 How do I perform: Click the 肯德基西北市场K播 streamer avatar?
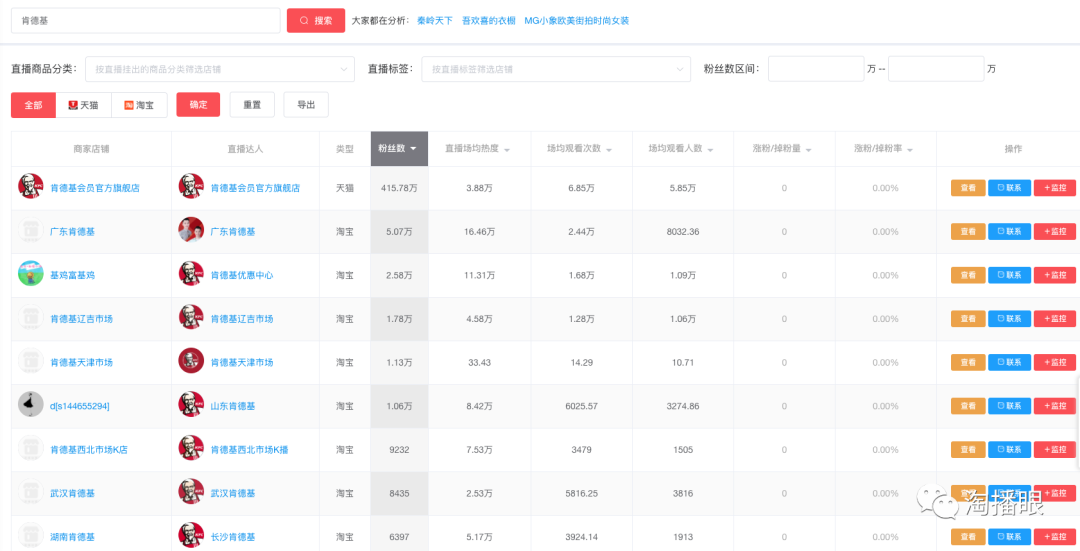191,449
